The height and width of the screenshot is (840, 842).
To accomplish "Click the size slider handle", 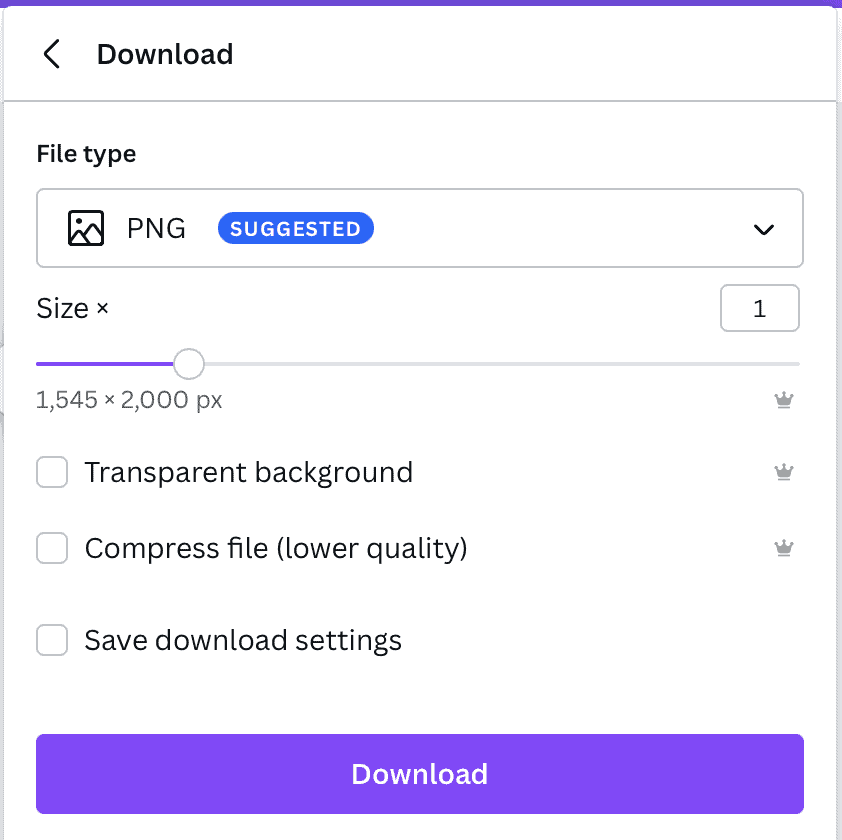I will click(x=189, y=364).
